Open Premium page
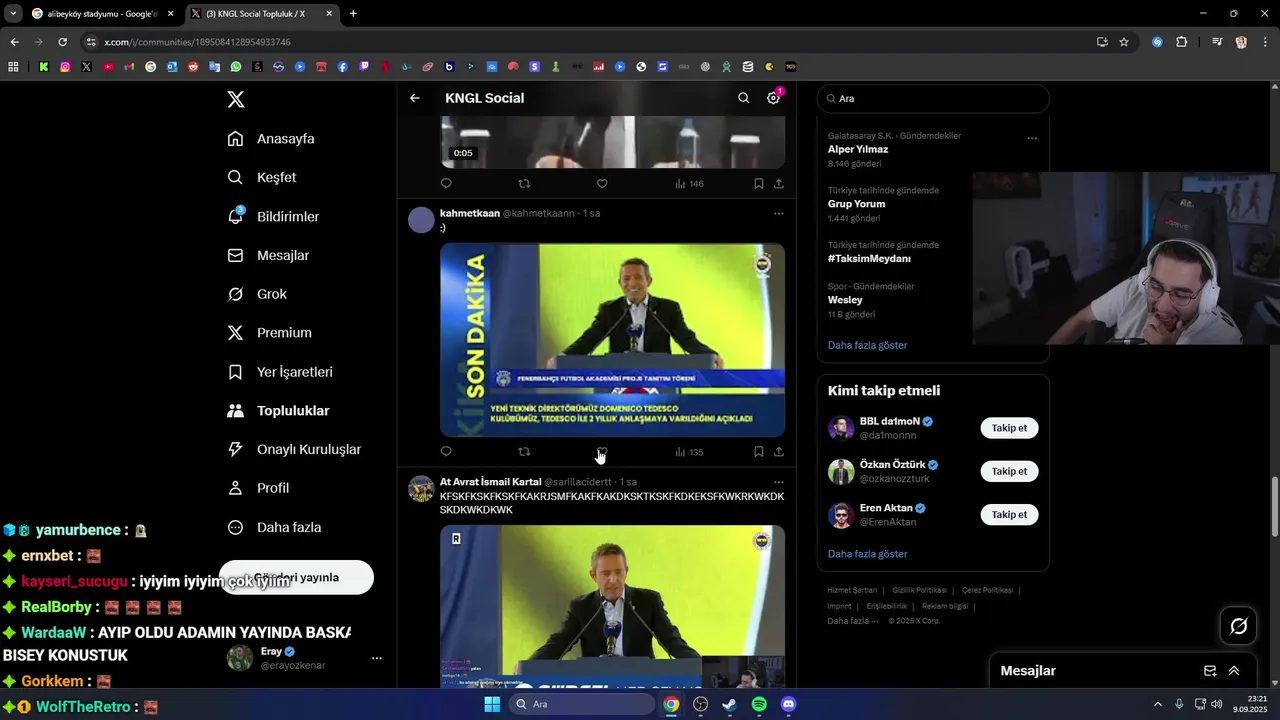The height and width of the screenshot is (720, 1280). coord(270,333)
